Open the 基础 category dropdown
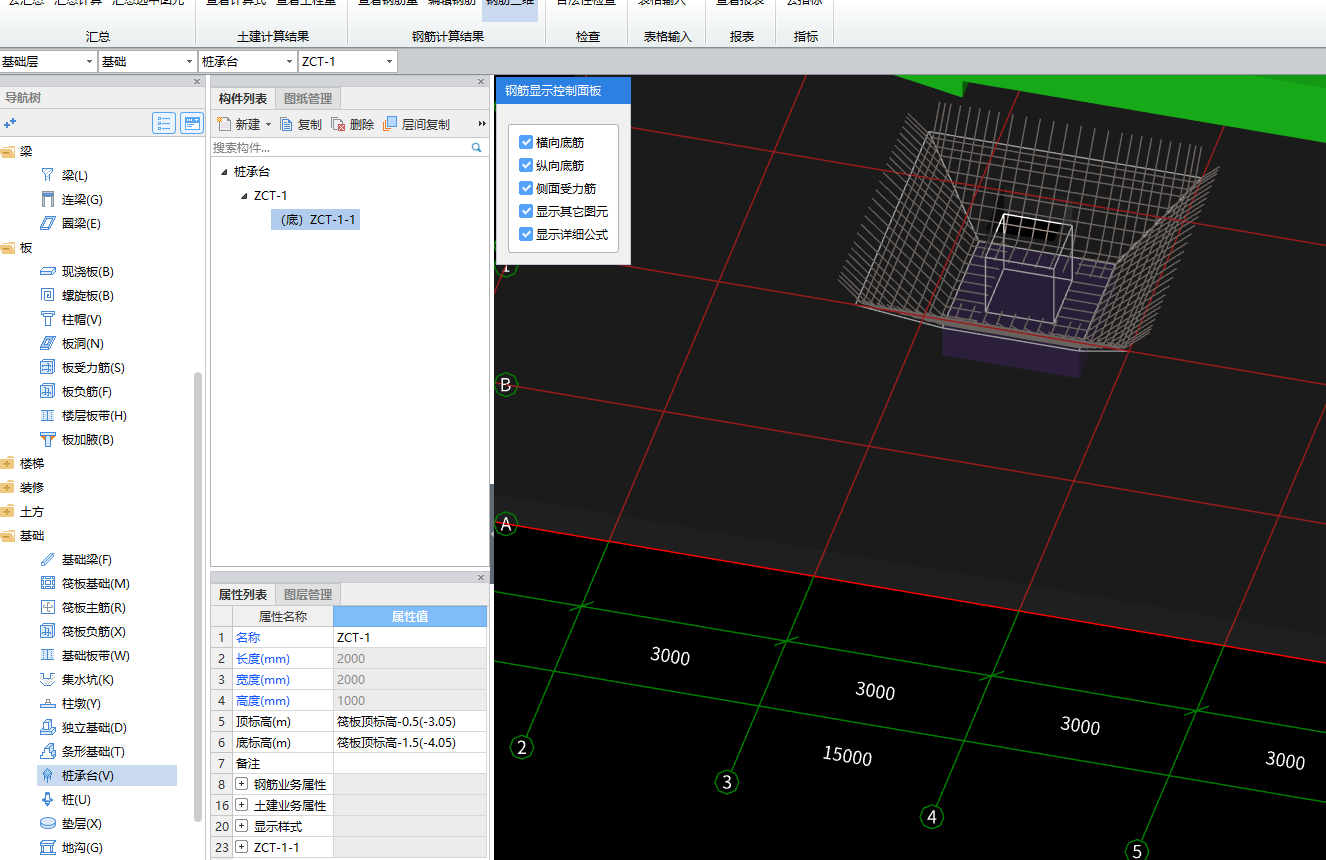This screenshot has width=1326, height=860. click(x=189, y=62)
